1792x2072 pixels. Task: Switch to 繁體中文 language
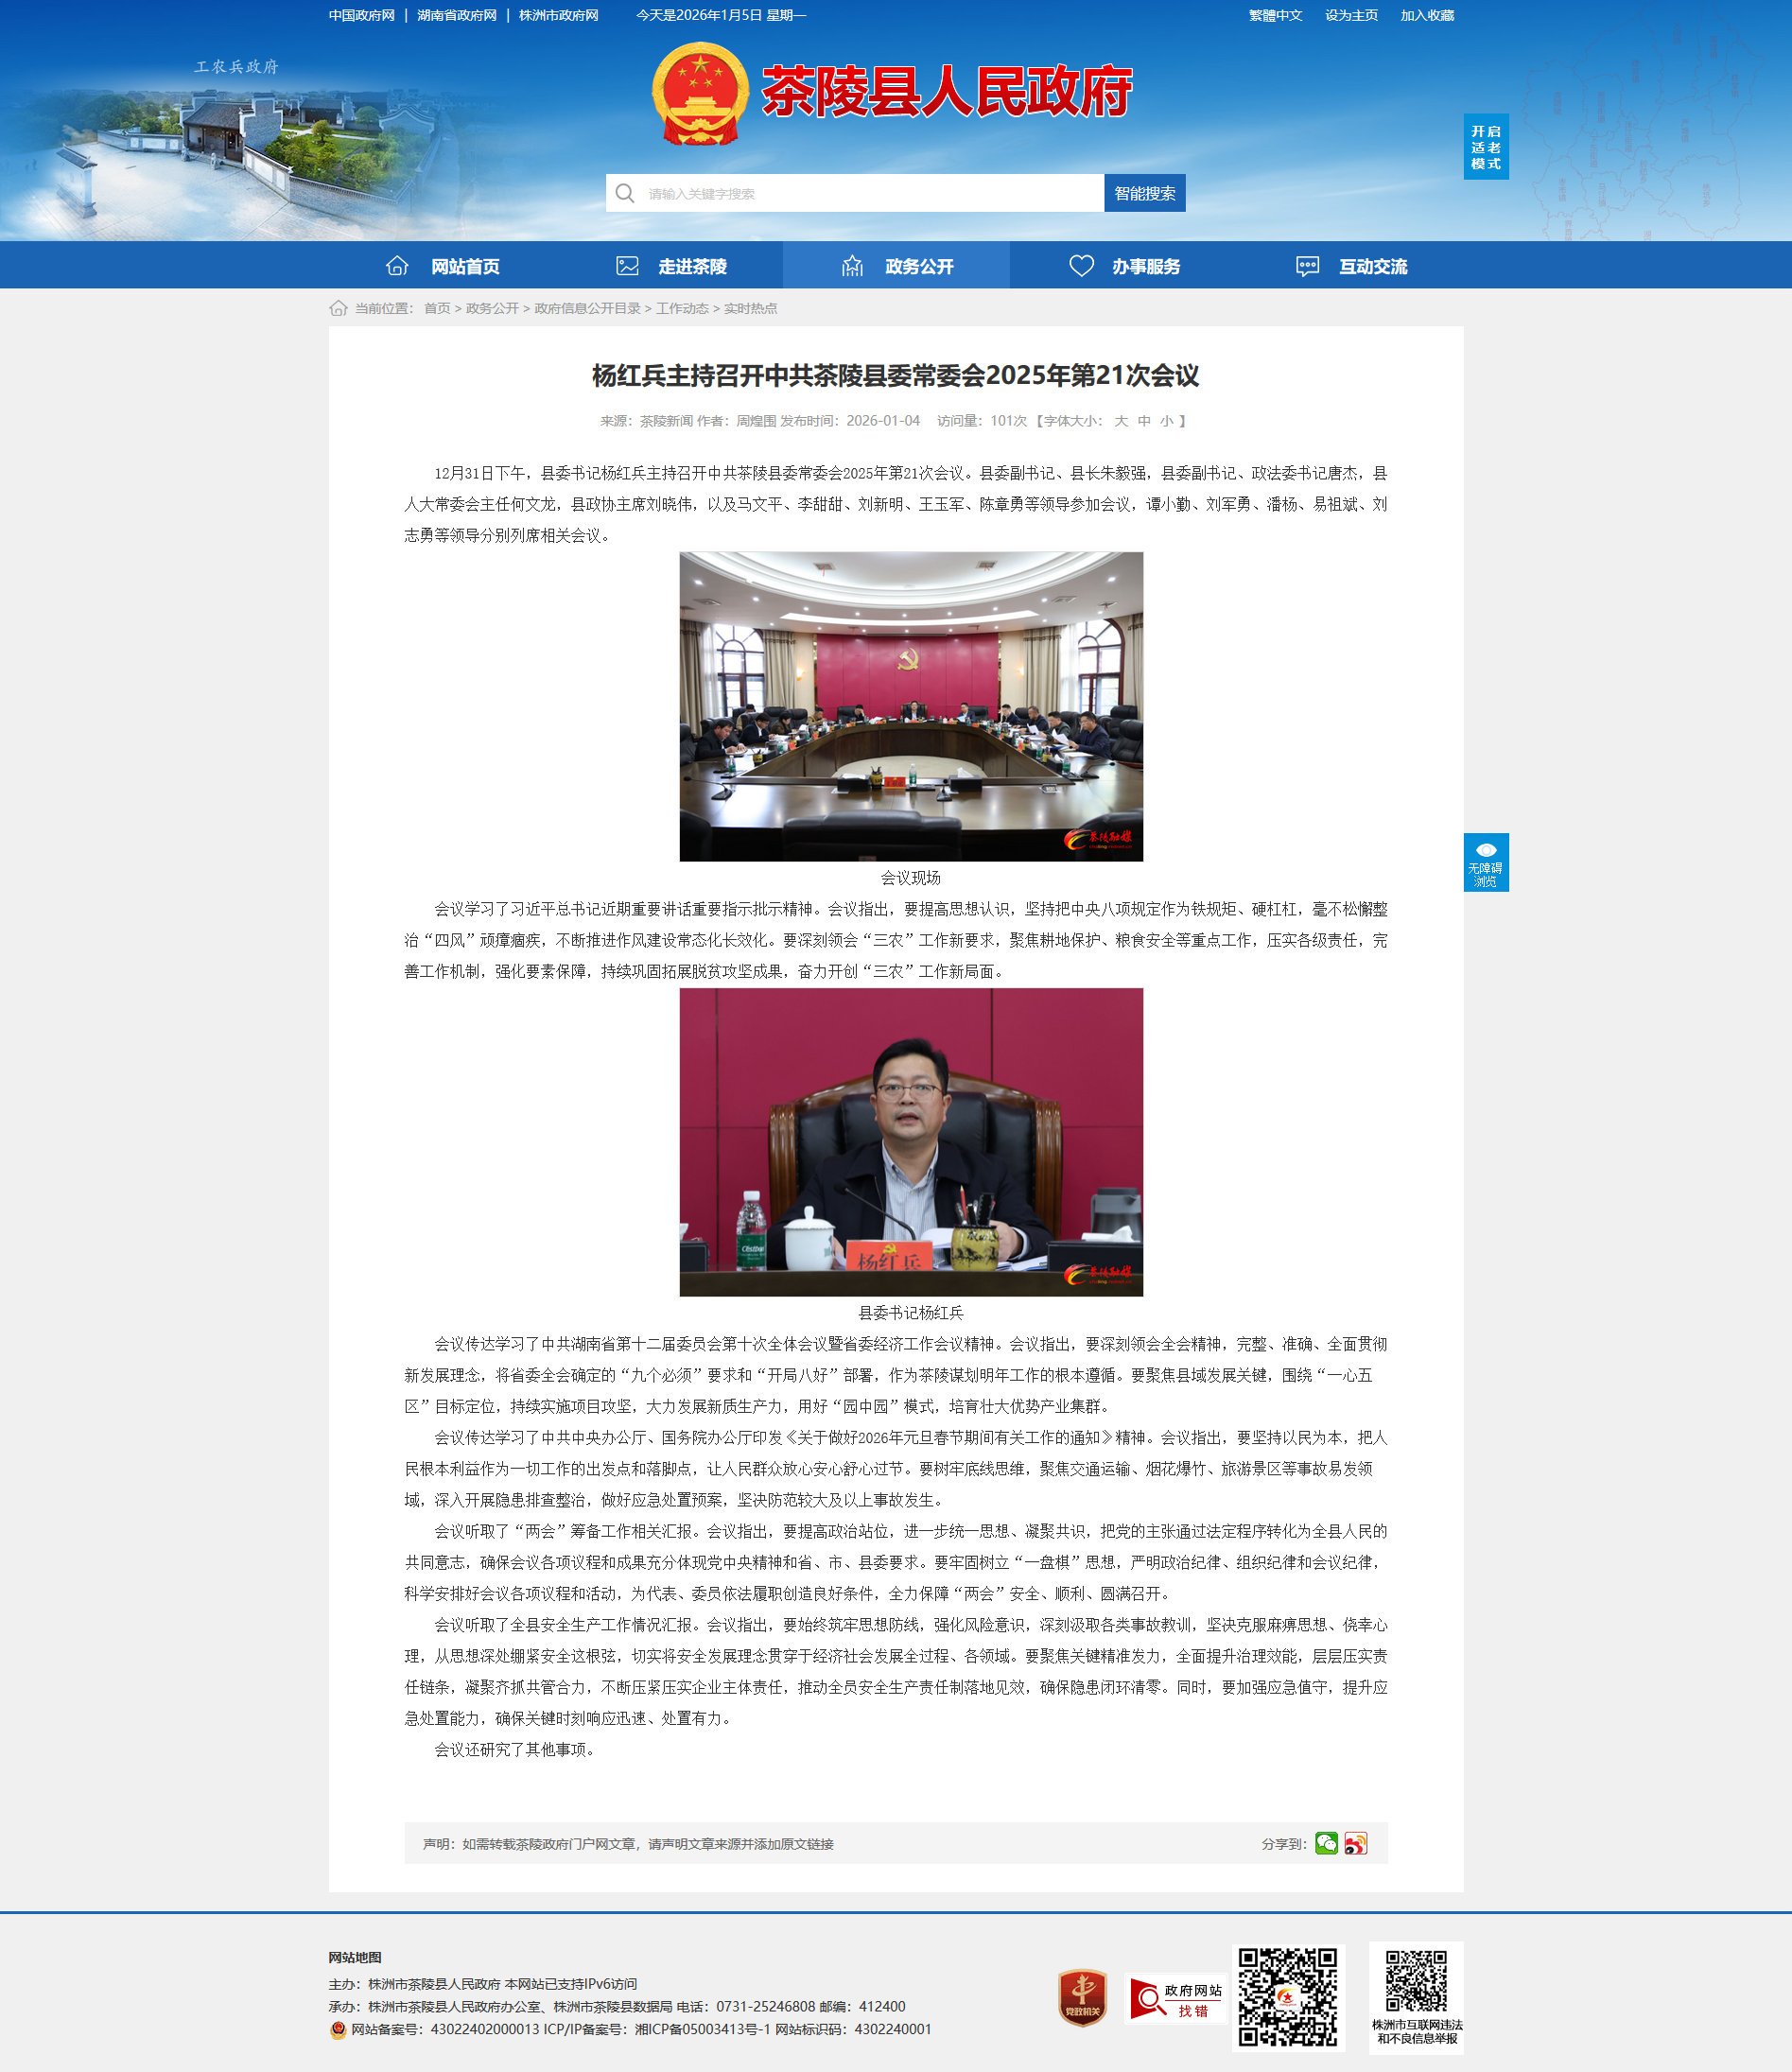(1275, 15)
